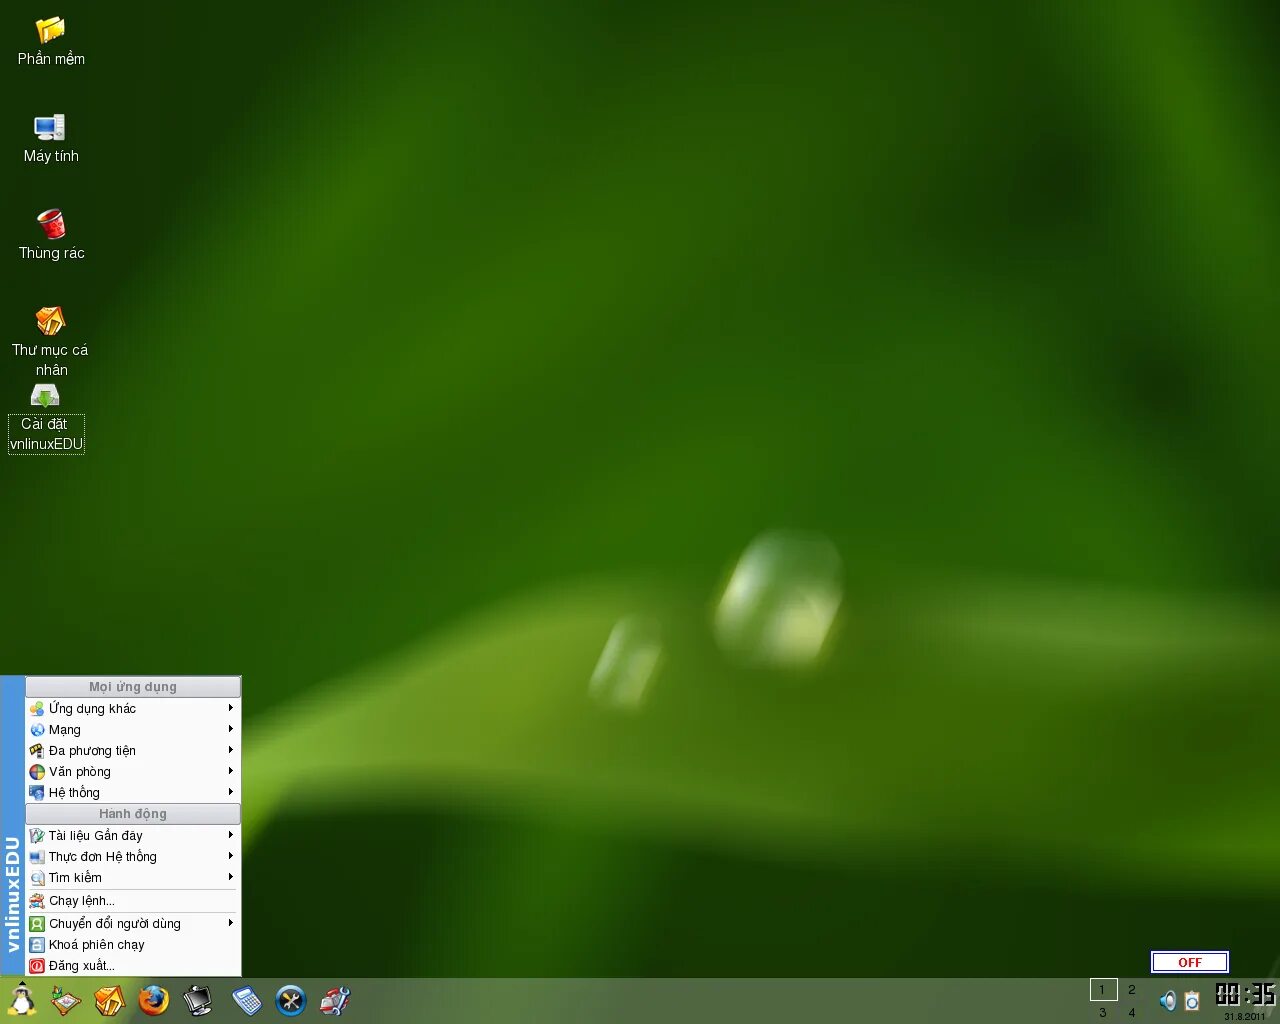Launch the calculator from the taskbar

click(246, 1000)
